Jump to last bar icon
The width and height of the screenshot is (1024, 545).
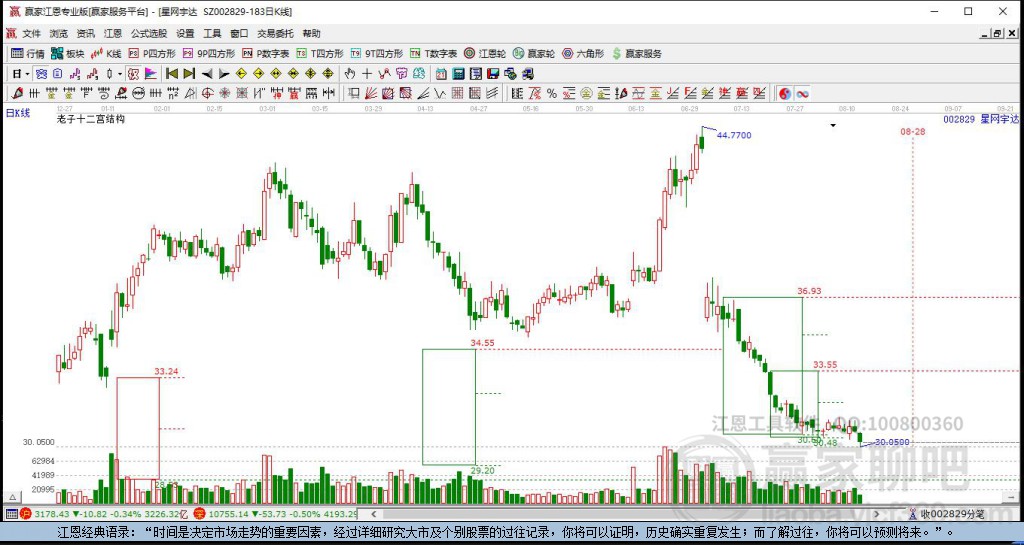tap(189, 74)
